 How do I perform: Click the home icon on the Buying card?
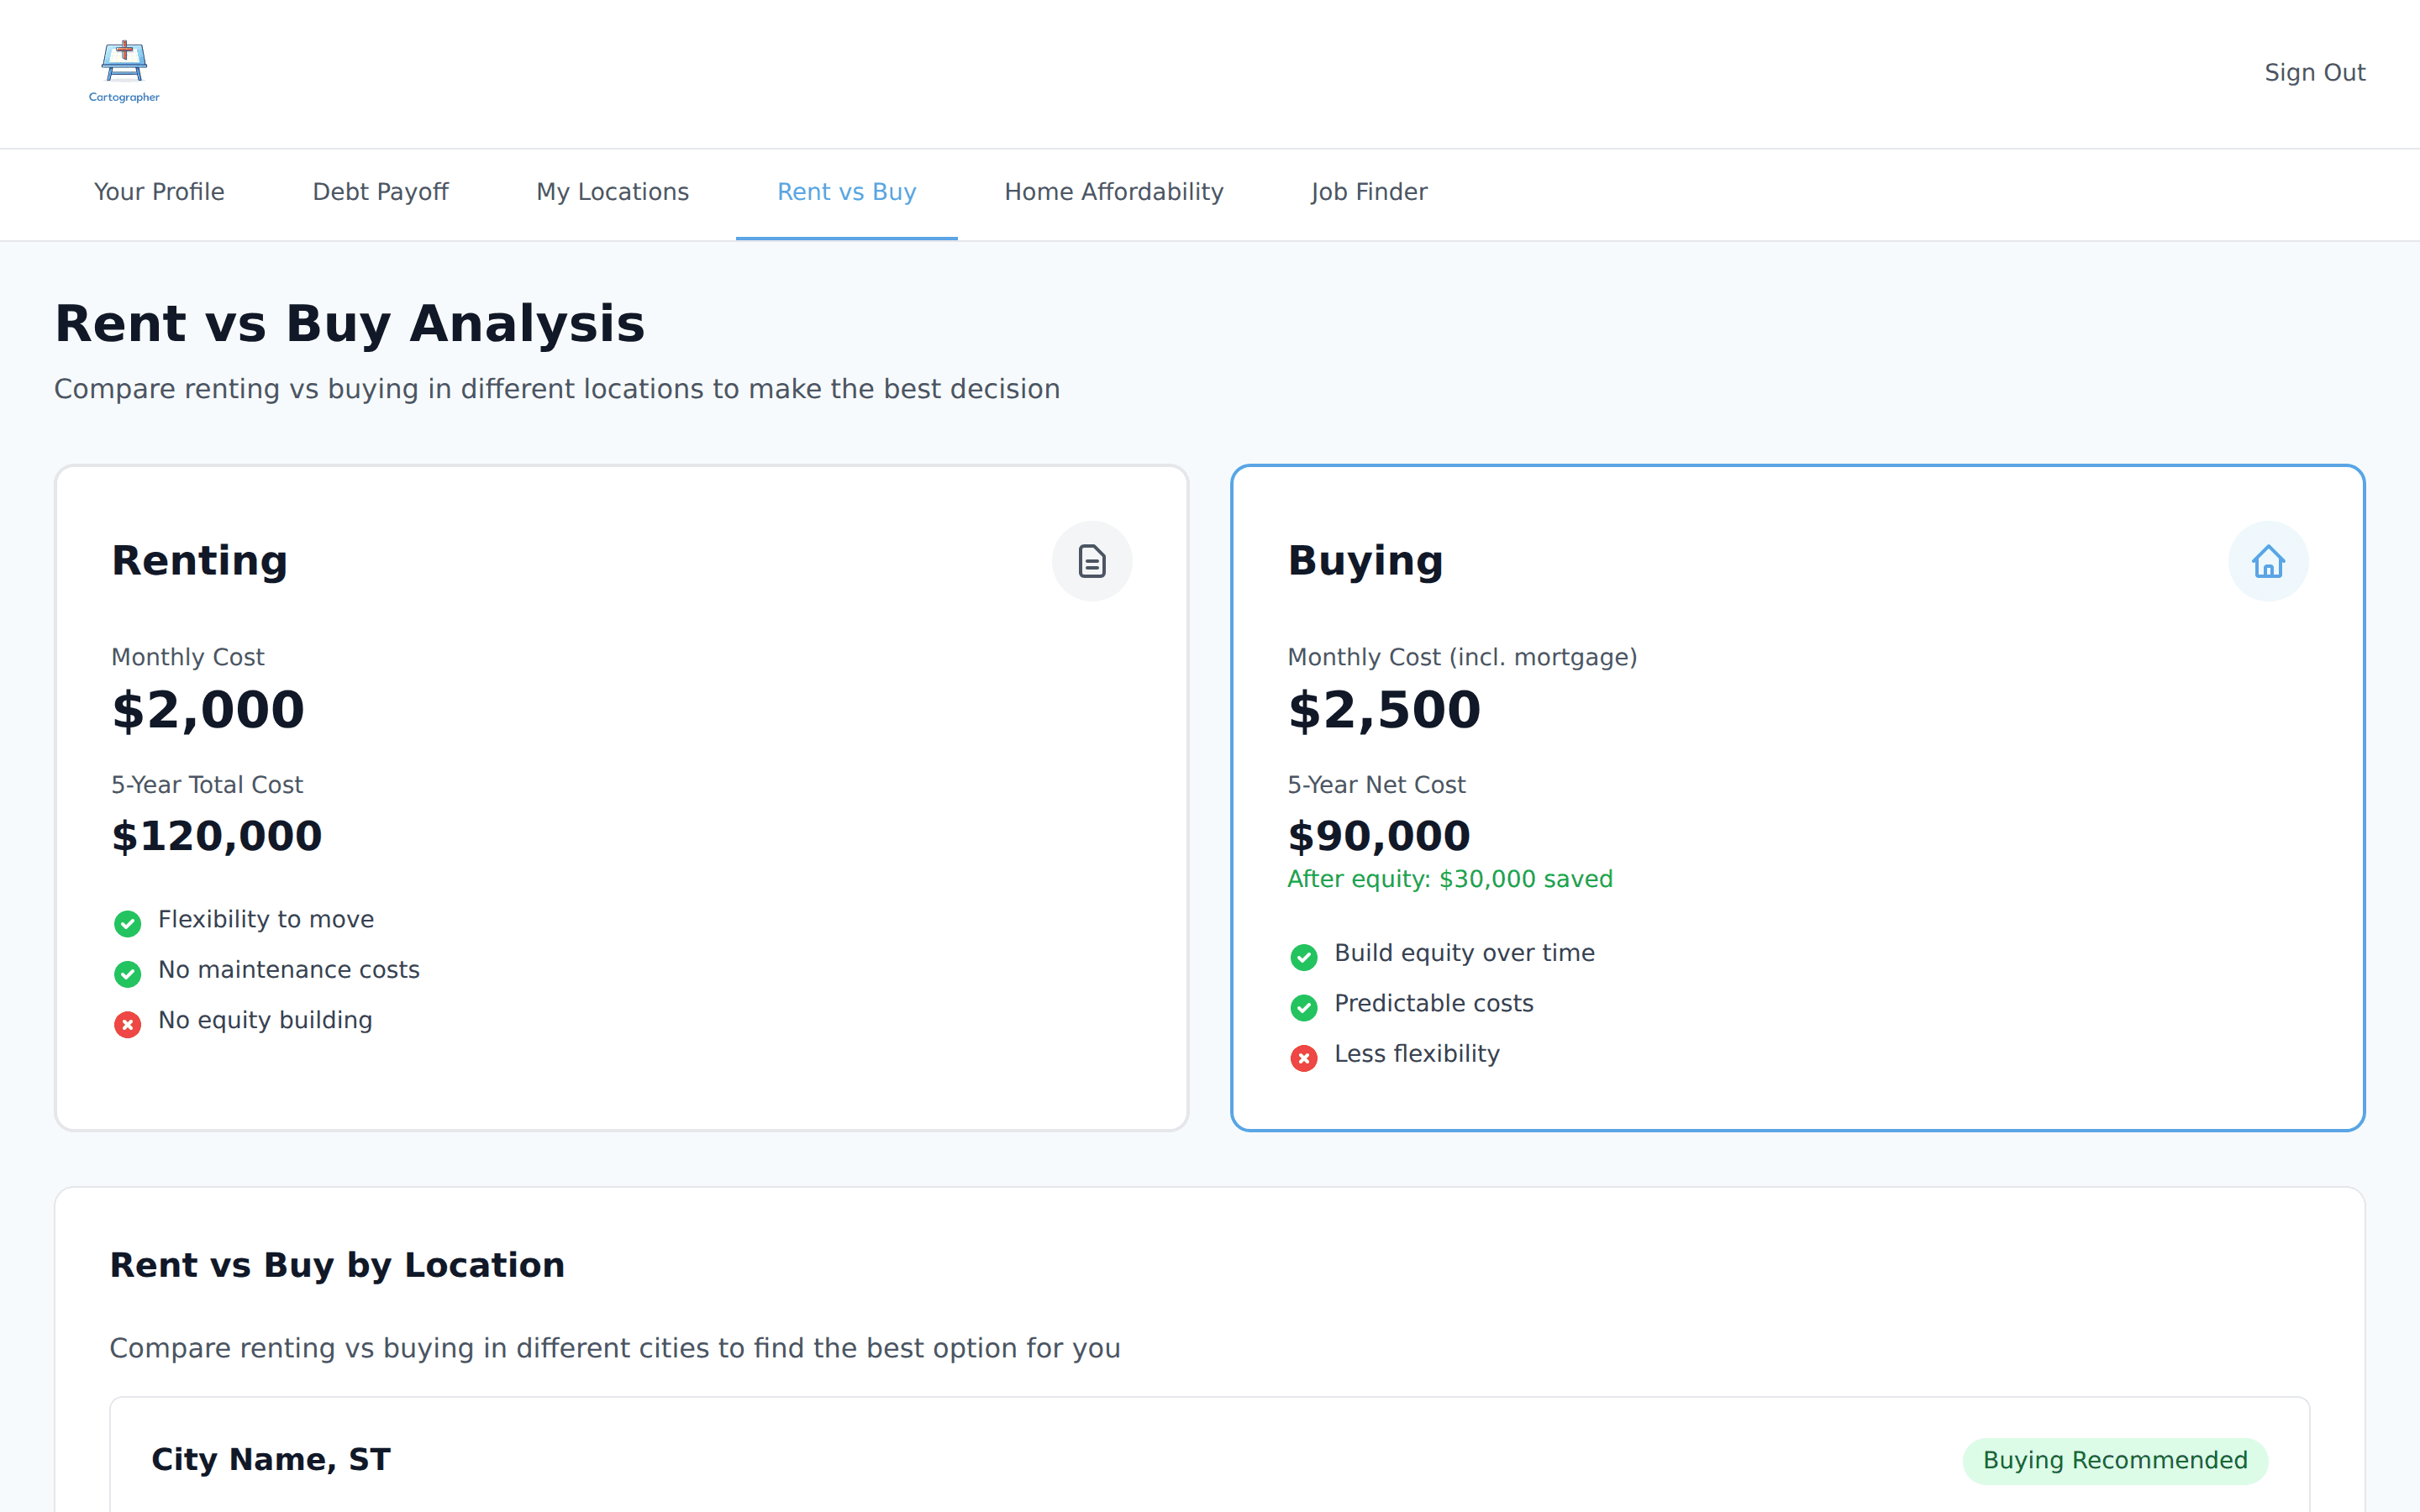(2268, 561)
